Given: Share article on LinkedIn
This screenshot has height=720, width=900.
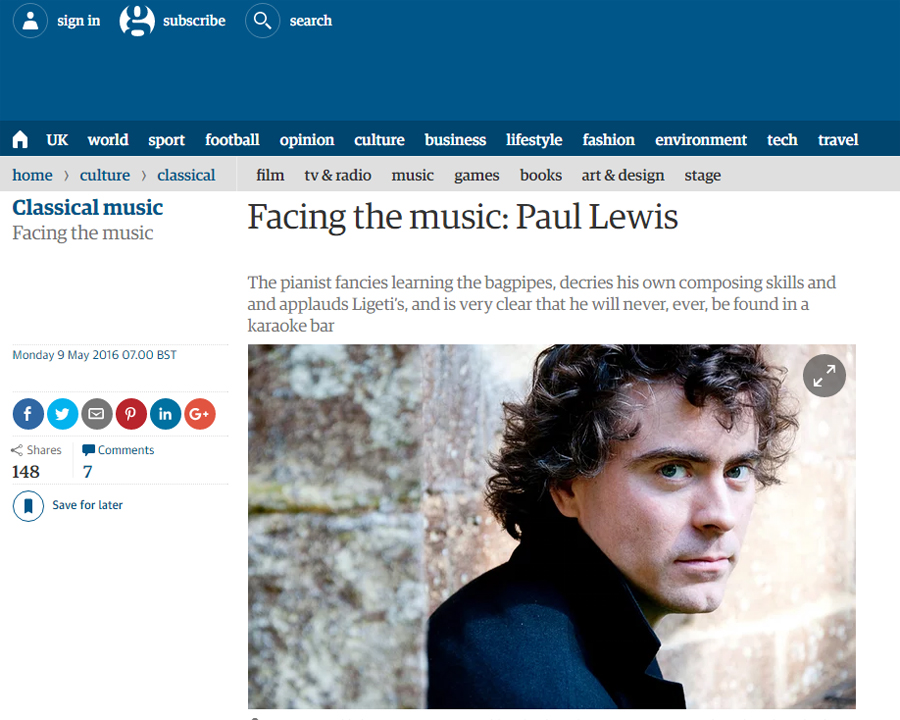Looking at the screenshot, I should (165, 413).
